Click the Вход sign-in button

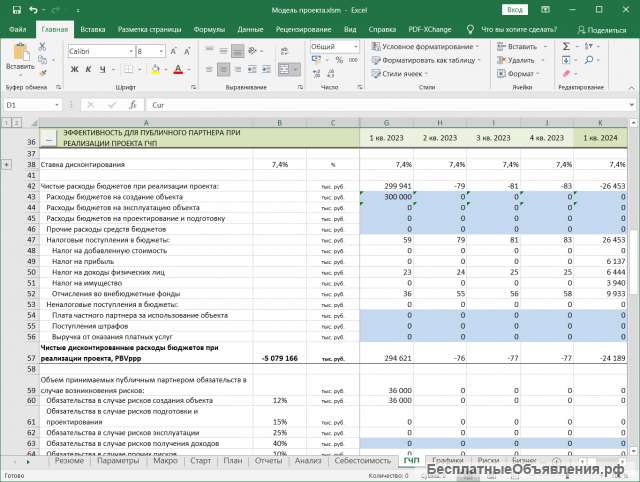pyautogui.click(x=514, y=10)
